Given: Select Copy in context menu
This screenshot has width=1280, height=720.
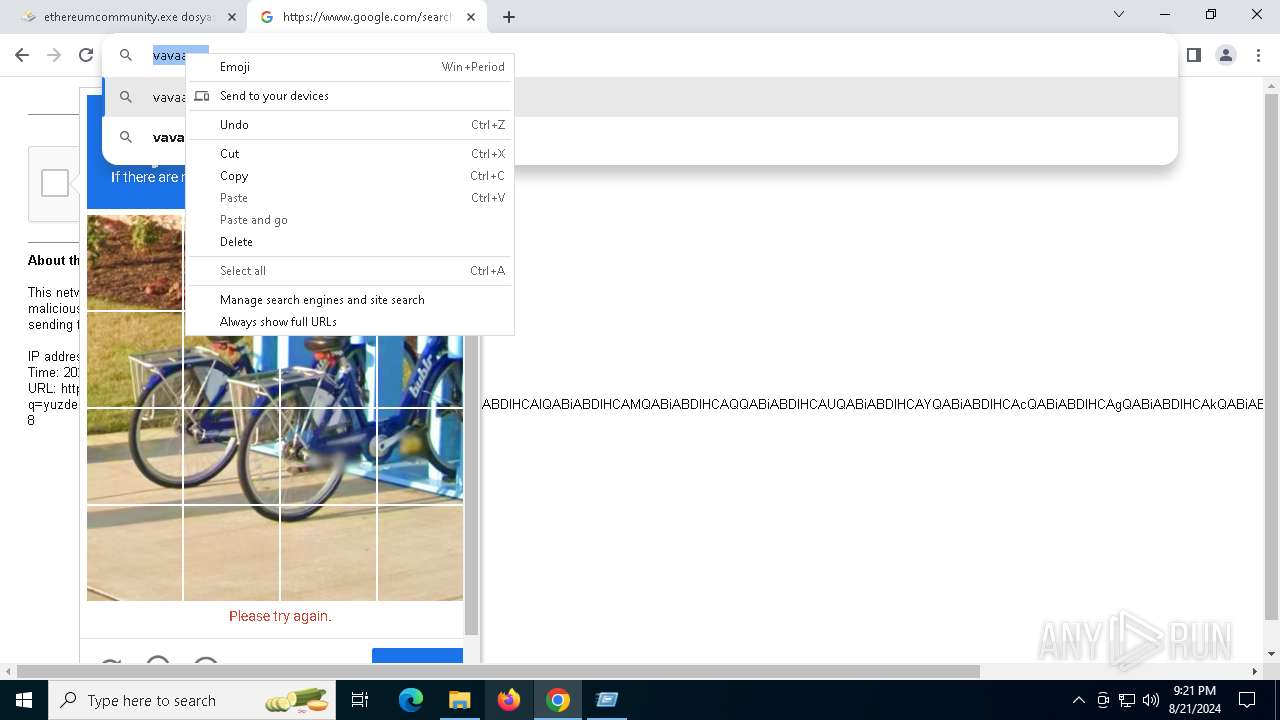Looking at the screenshot, I should pyautogui.click(x=350, y=176).
